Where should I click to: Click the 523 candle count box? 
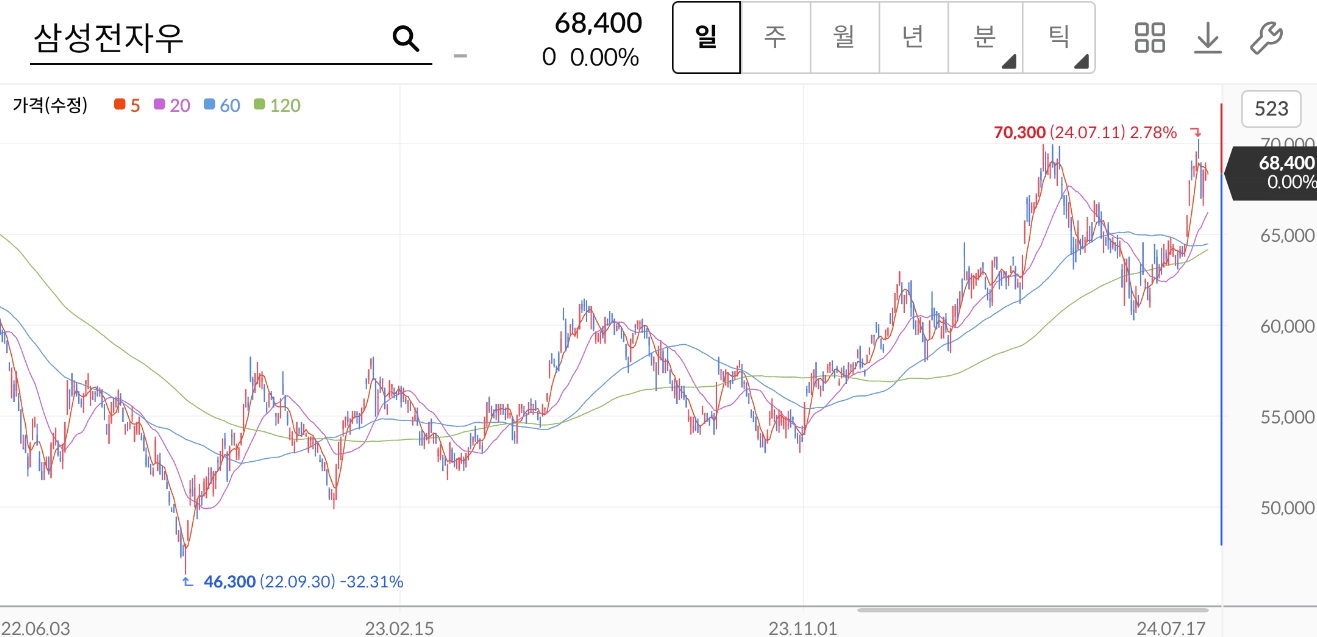tap(1270, 109)
